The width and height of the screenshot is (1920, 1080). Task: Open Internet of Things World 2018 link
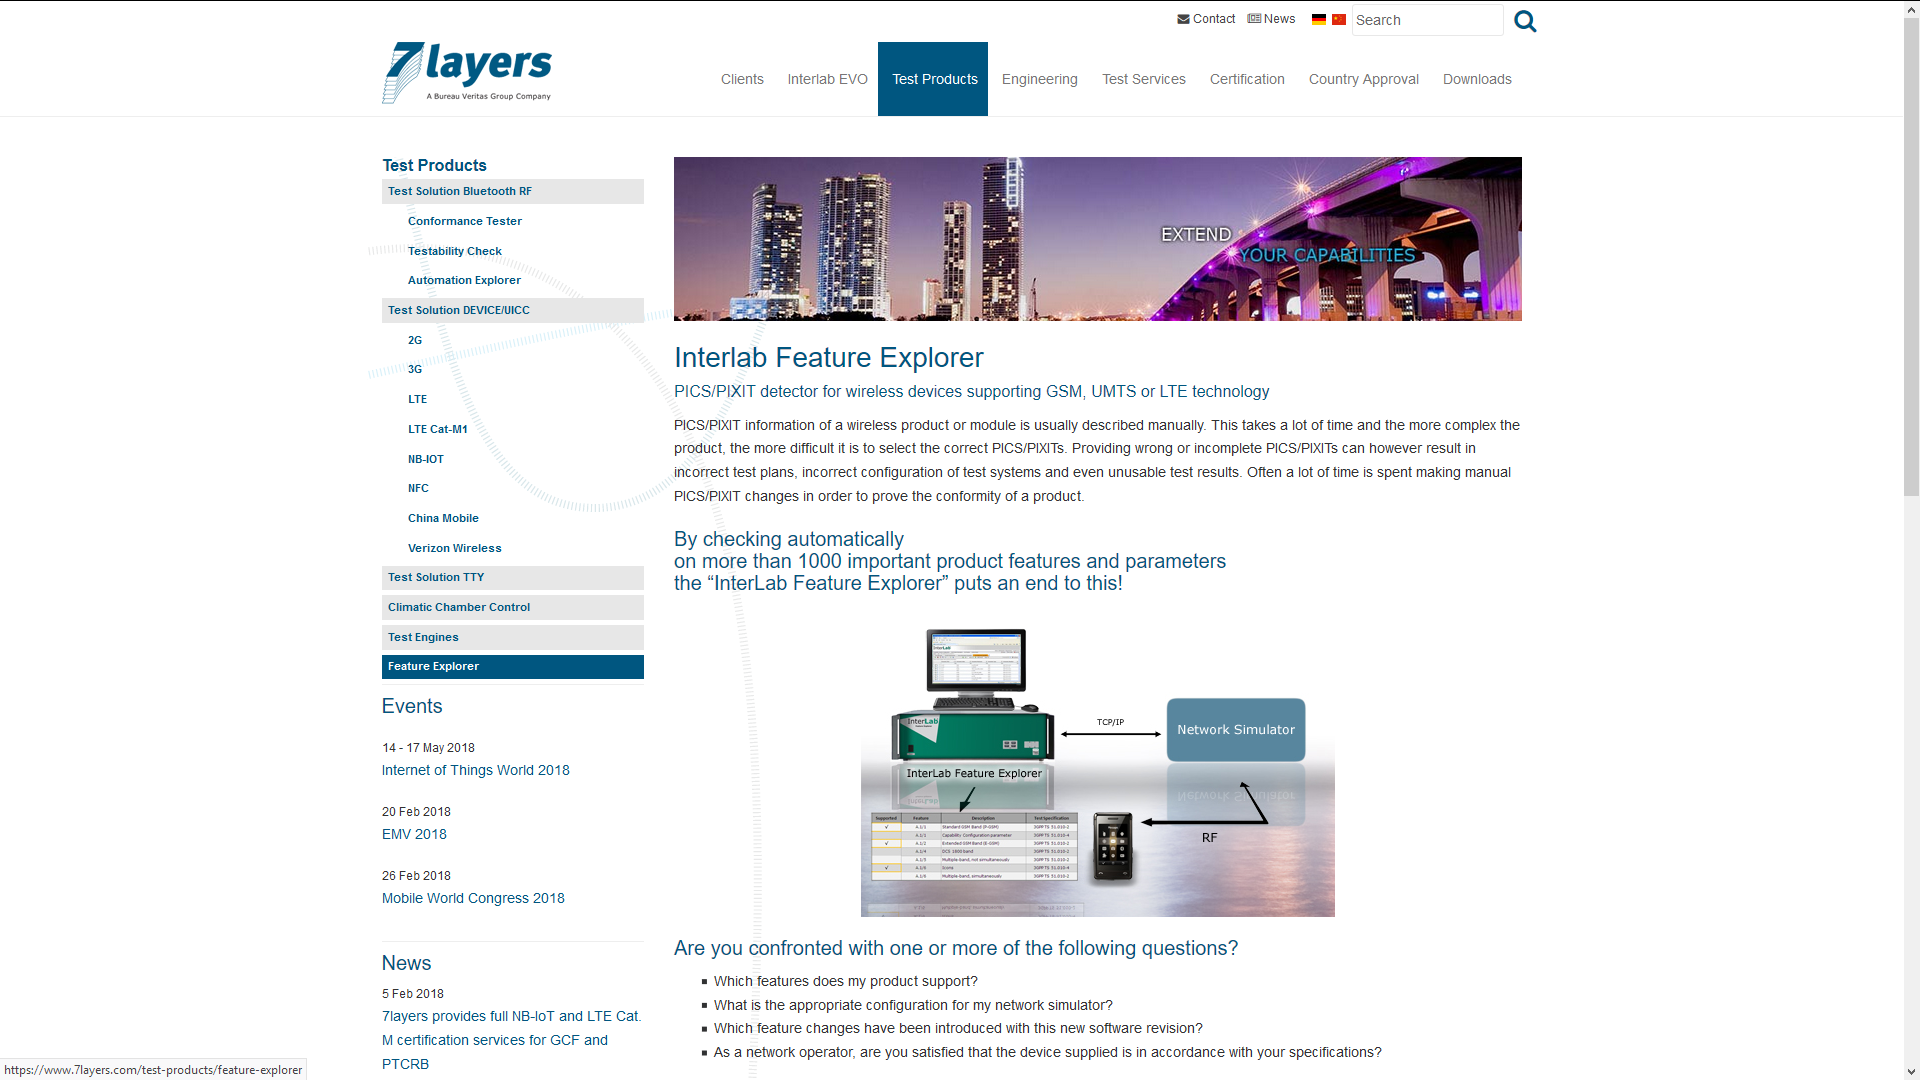[x=475, y=770]
